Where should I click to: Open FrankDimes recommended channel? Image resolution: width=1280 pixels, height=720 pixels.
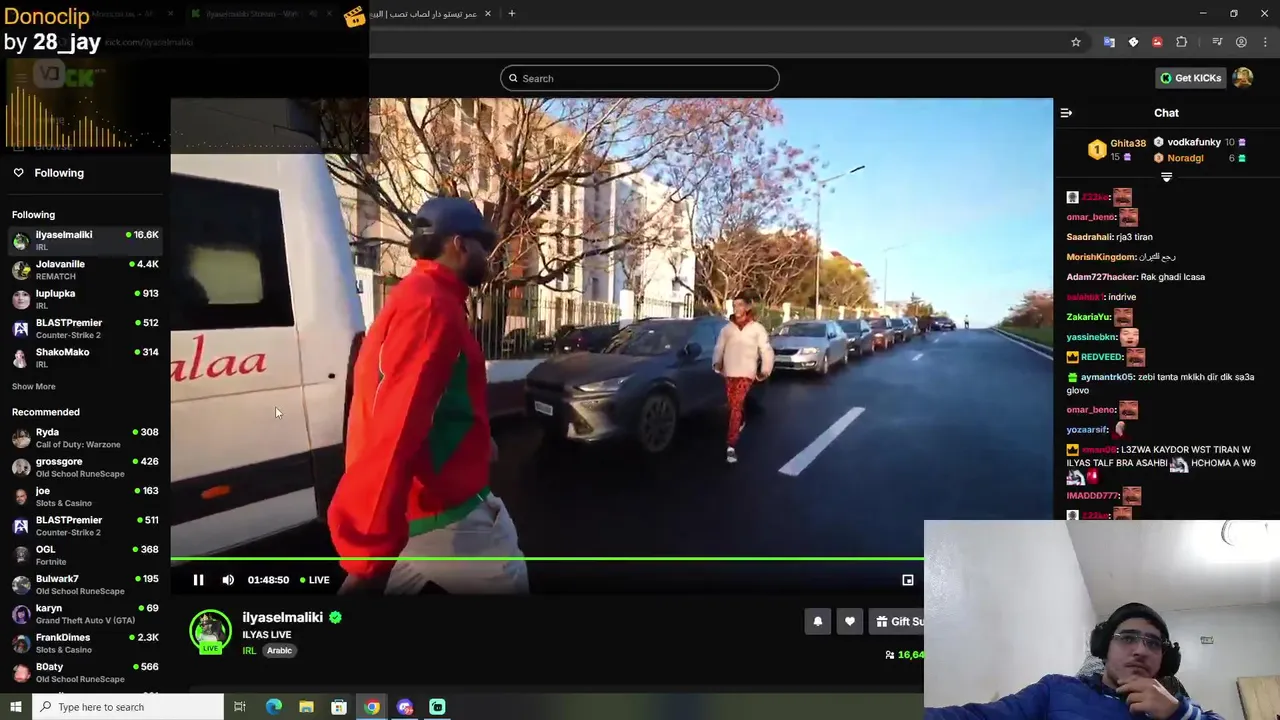(85, 643)
